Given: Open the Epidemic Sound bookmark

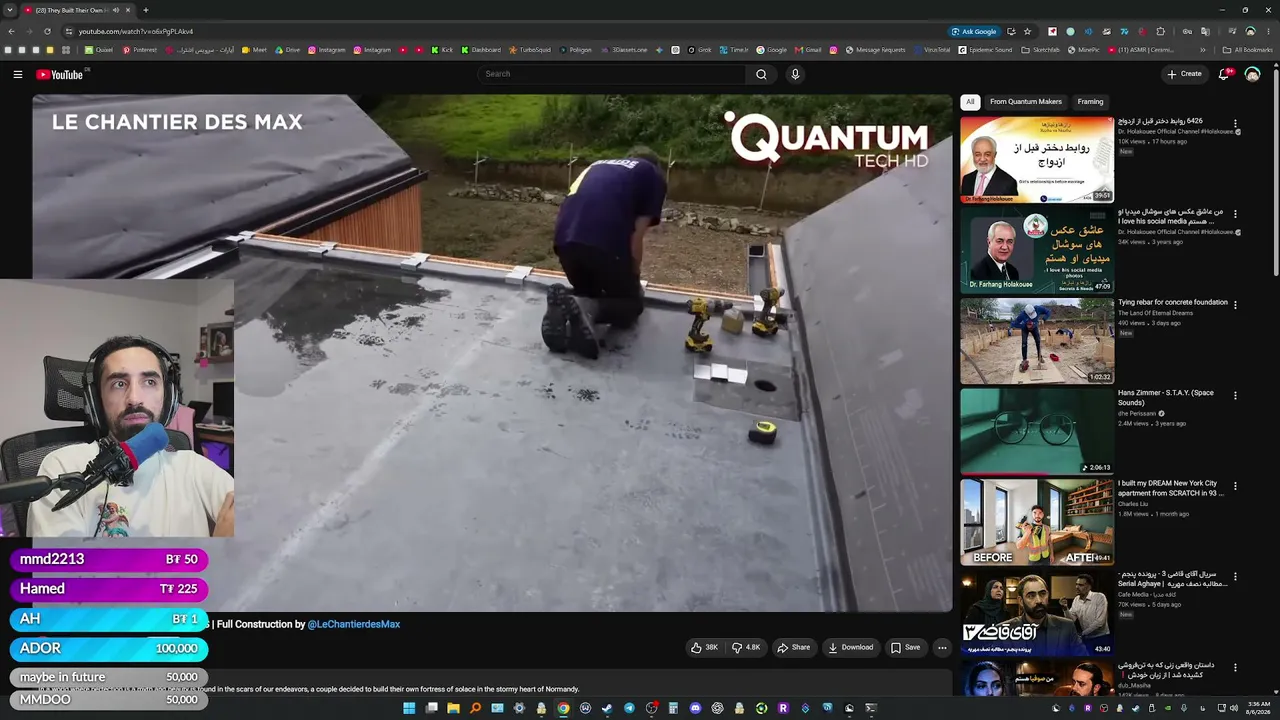Looking at the screenshot, I should tap(985, 50).
